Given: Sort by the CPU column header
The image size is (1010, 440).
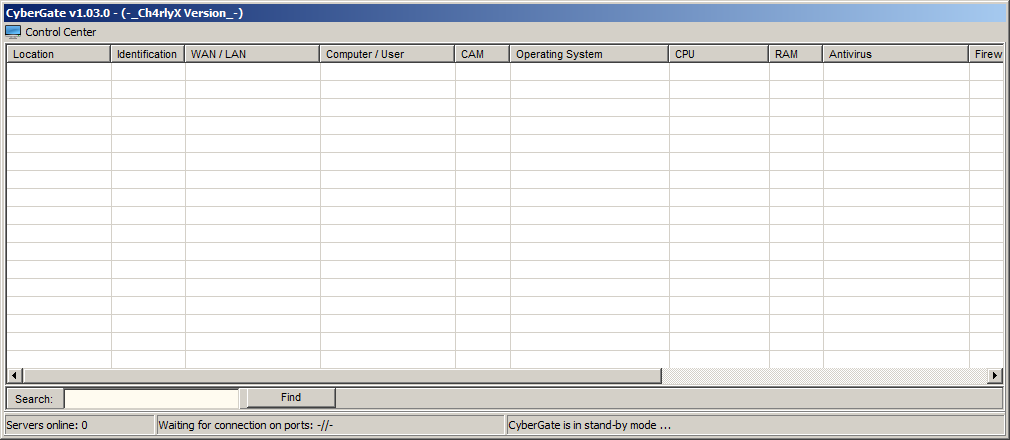Looking at the screenshot, I should coord(718,54).
